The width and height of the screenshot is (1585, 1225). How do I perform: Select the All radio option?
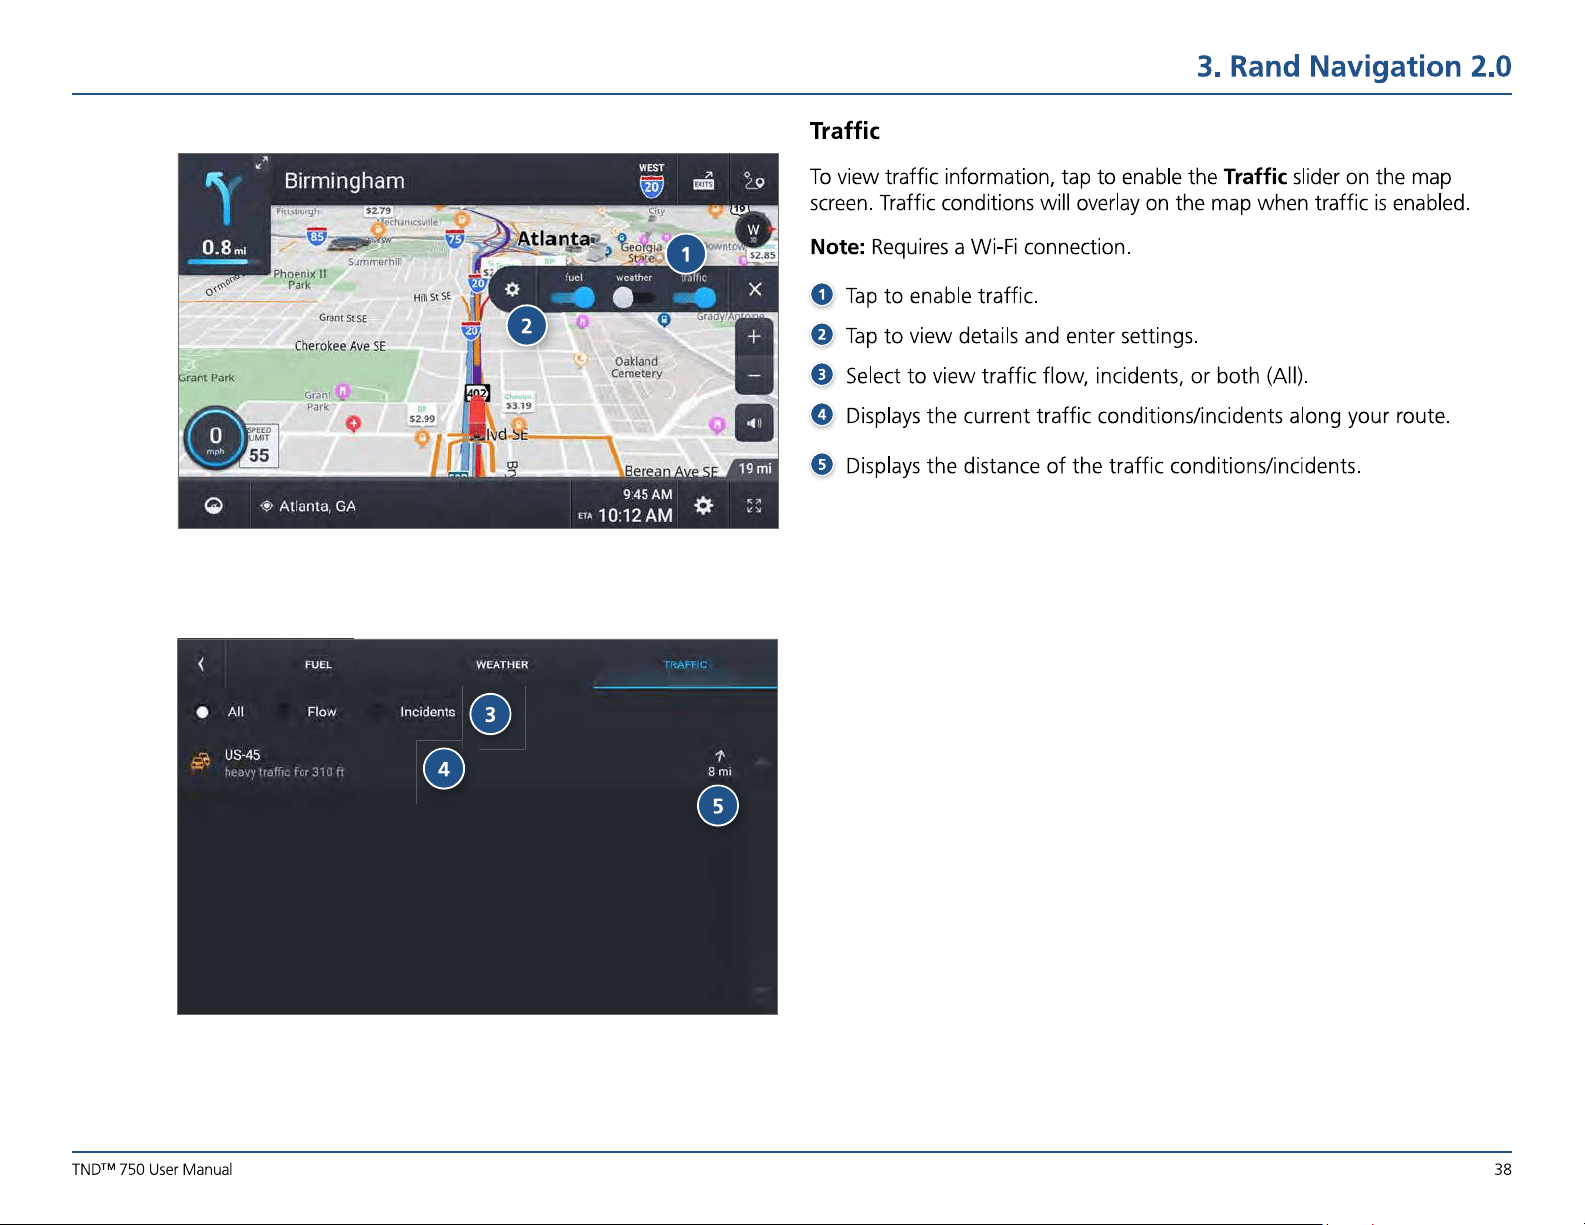(220, 712)
